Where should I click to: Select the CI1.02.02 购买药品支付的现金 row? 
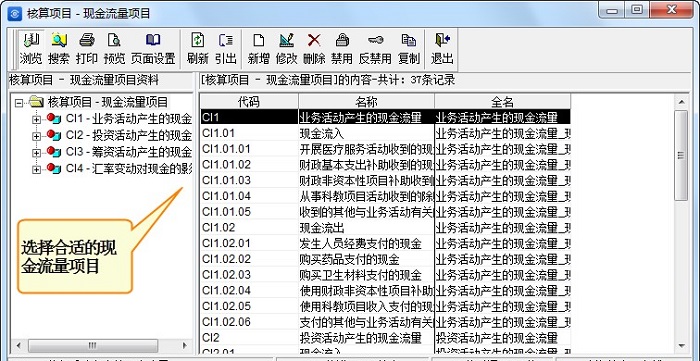[x=385, y=259]
